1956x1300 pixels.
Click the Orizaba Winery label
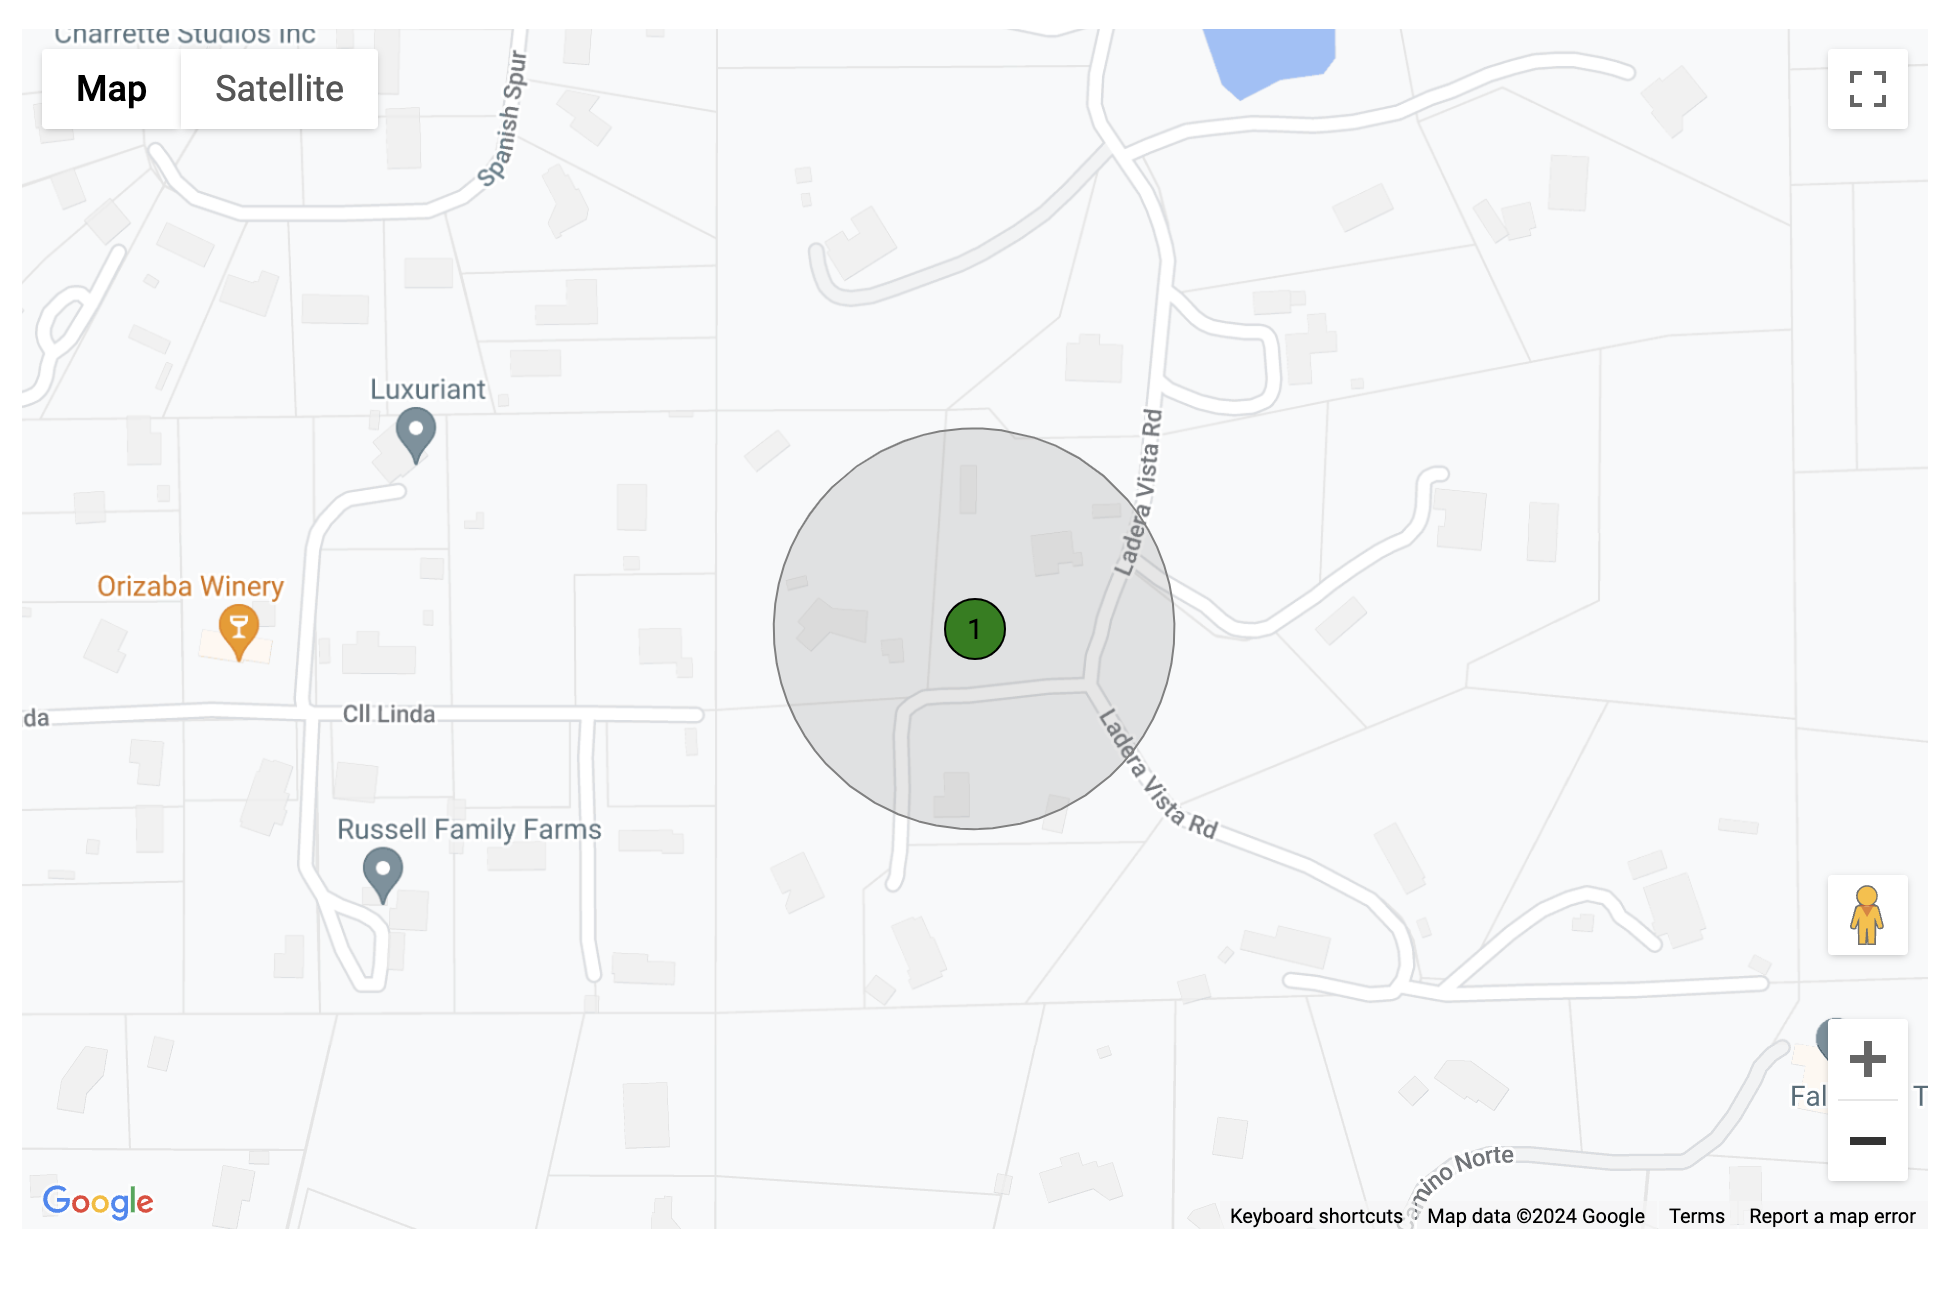coord(190,586)
